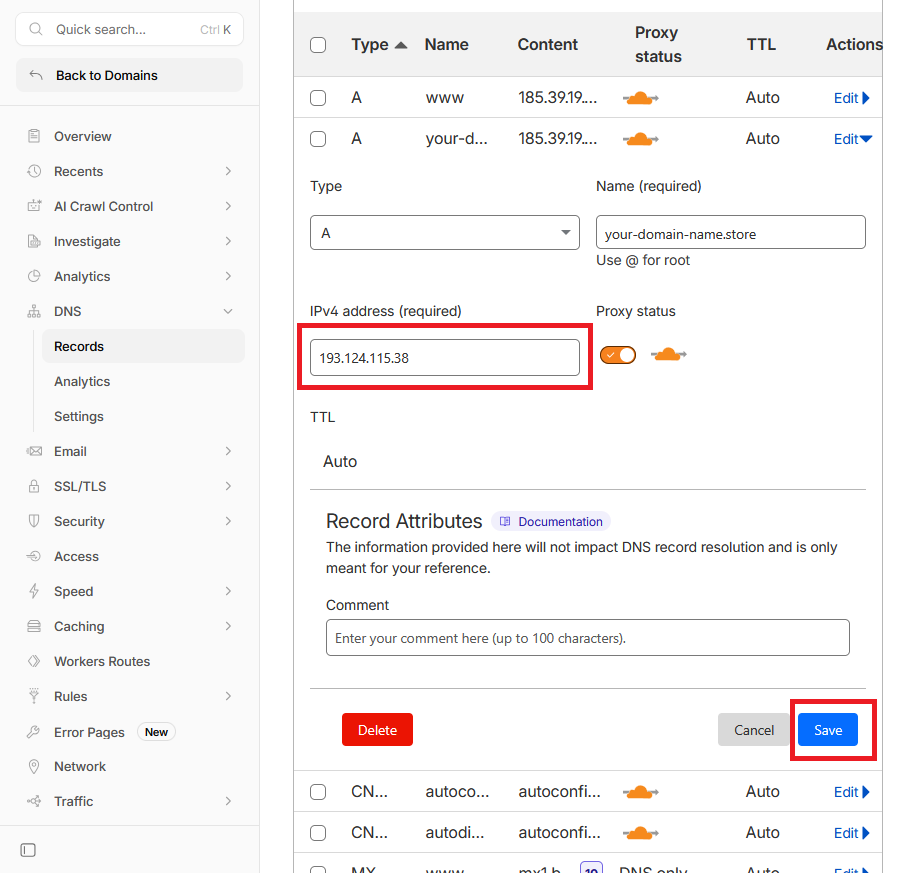
Task: Click the proxy cloud in autoconfig row
Action: click(640, 792)
